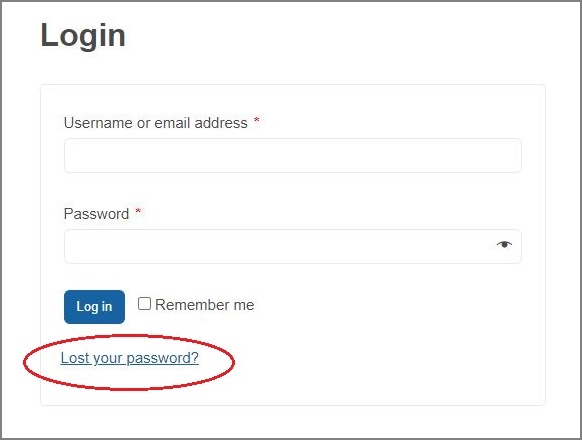Show password using the eye icon

[504, 244]
